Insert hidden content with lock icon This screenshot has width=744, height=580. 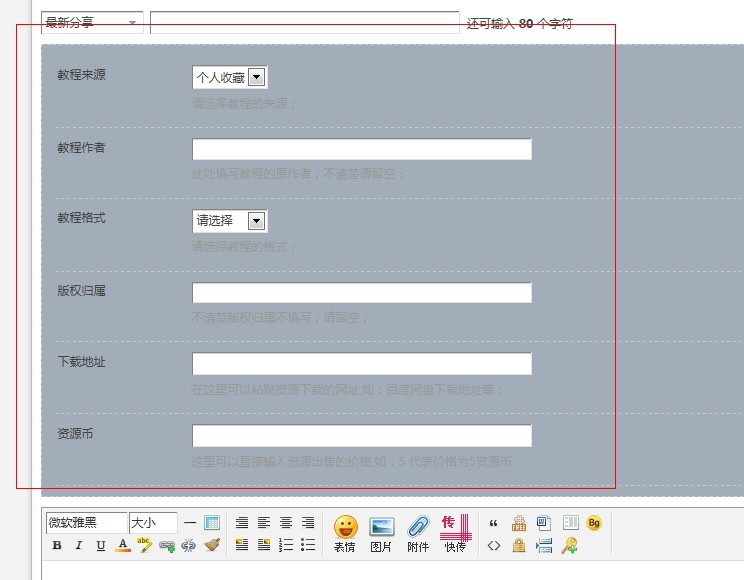tap(519, 545)
